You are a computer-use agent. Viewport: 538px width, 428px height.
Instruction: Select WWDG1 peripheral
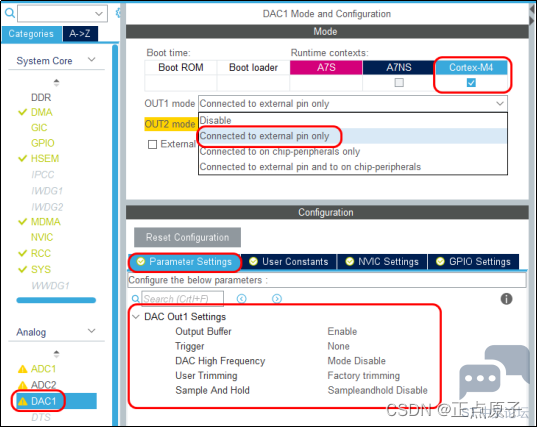tap(50, 286)
